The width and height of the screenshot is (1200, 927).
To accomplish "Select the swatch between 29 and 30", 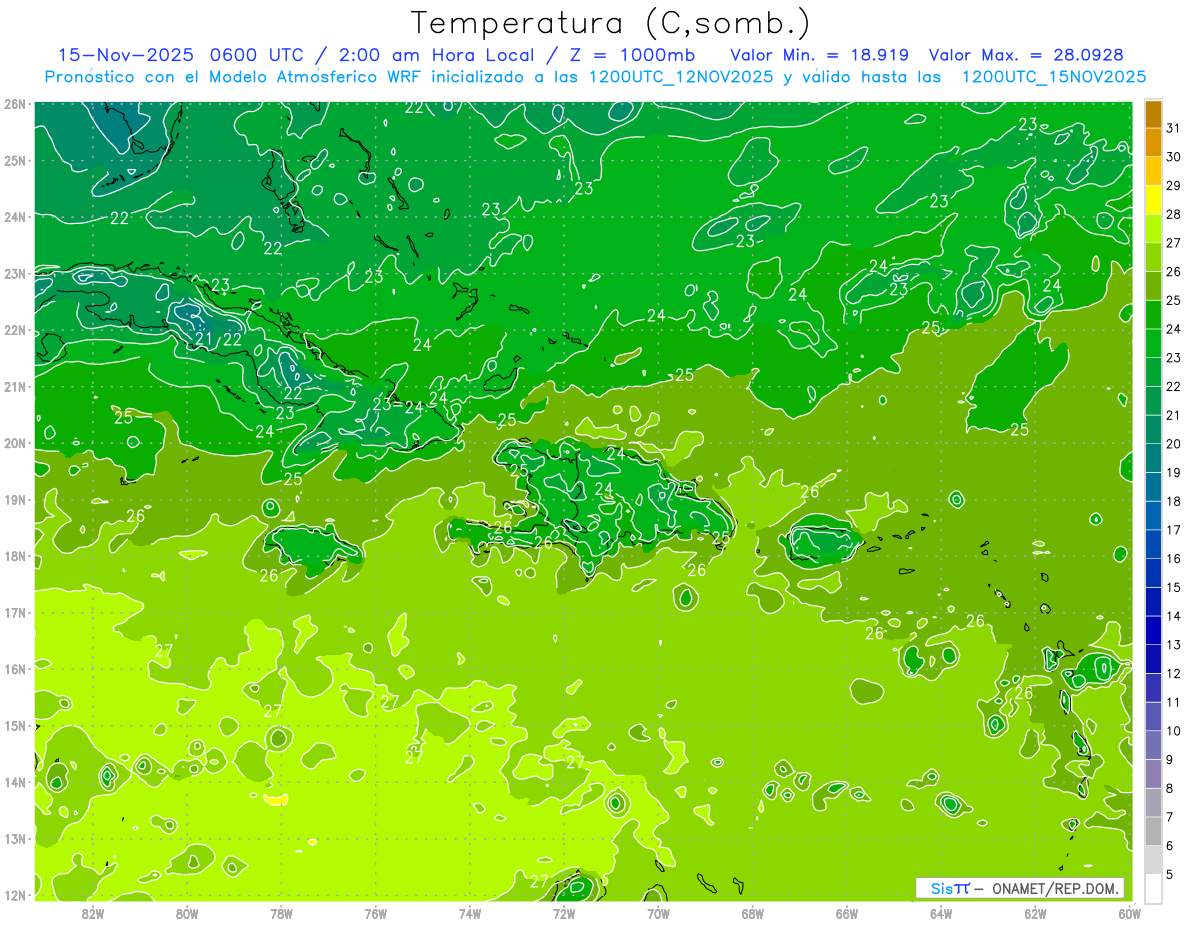I will tap(1153, 171).
